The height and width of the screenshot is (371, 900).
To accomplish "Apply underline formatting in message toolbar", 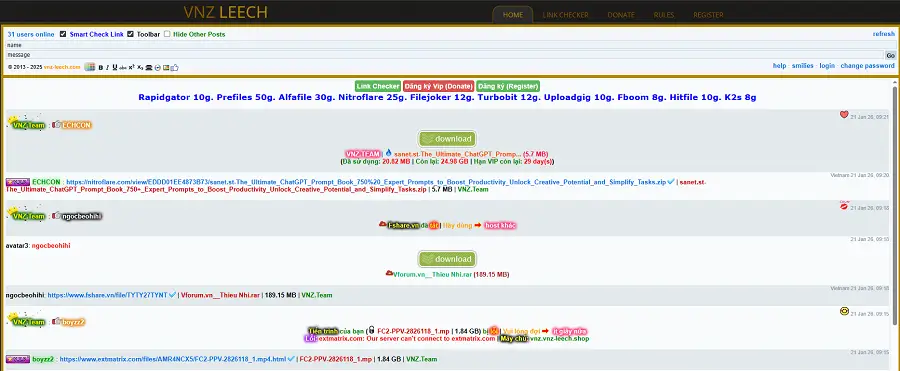I will point(115,67).
